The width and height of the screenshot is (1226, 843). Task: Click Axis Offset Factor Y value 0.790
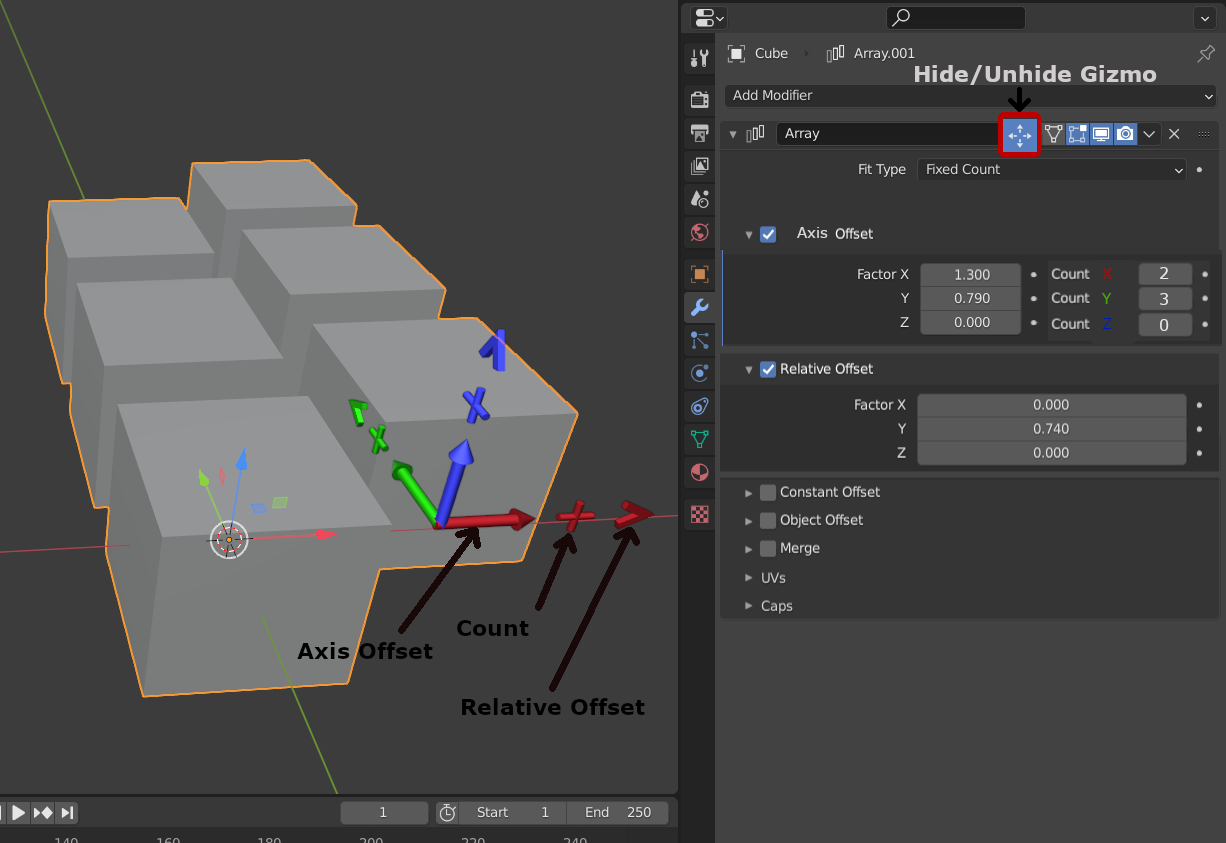pos(970,298)
